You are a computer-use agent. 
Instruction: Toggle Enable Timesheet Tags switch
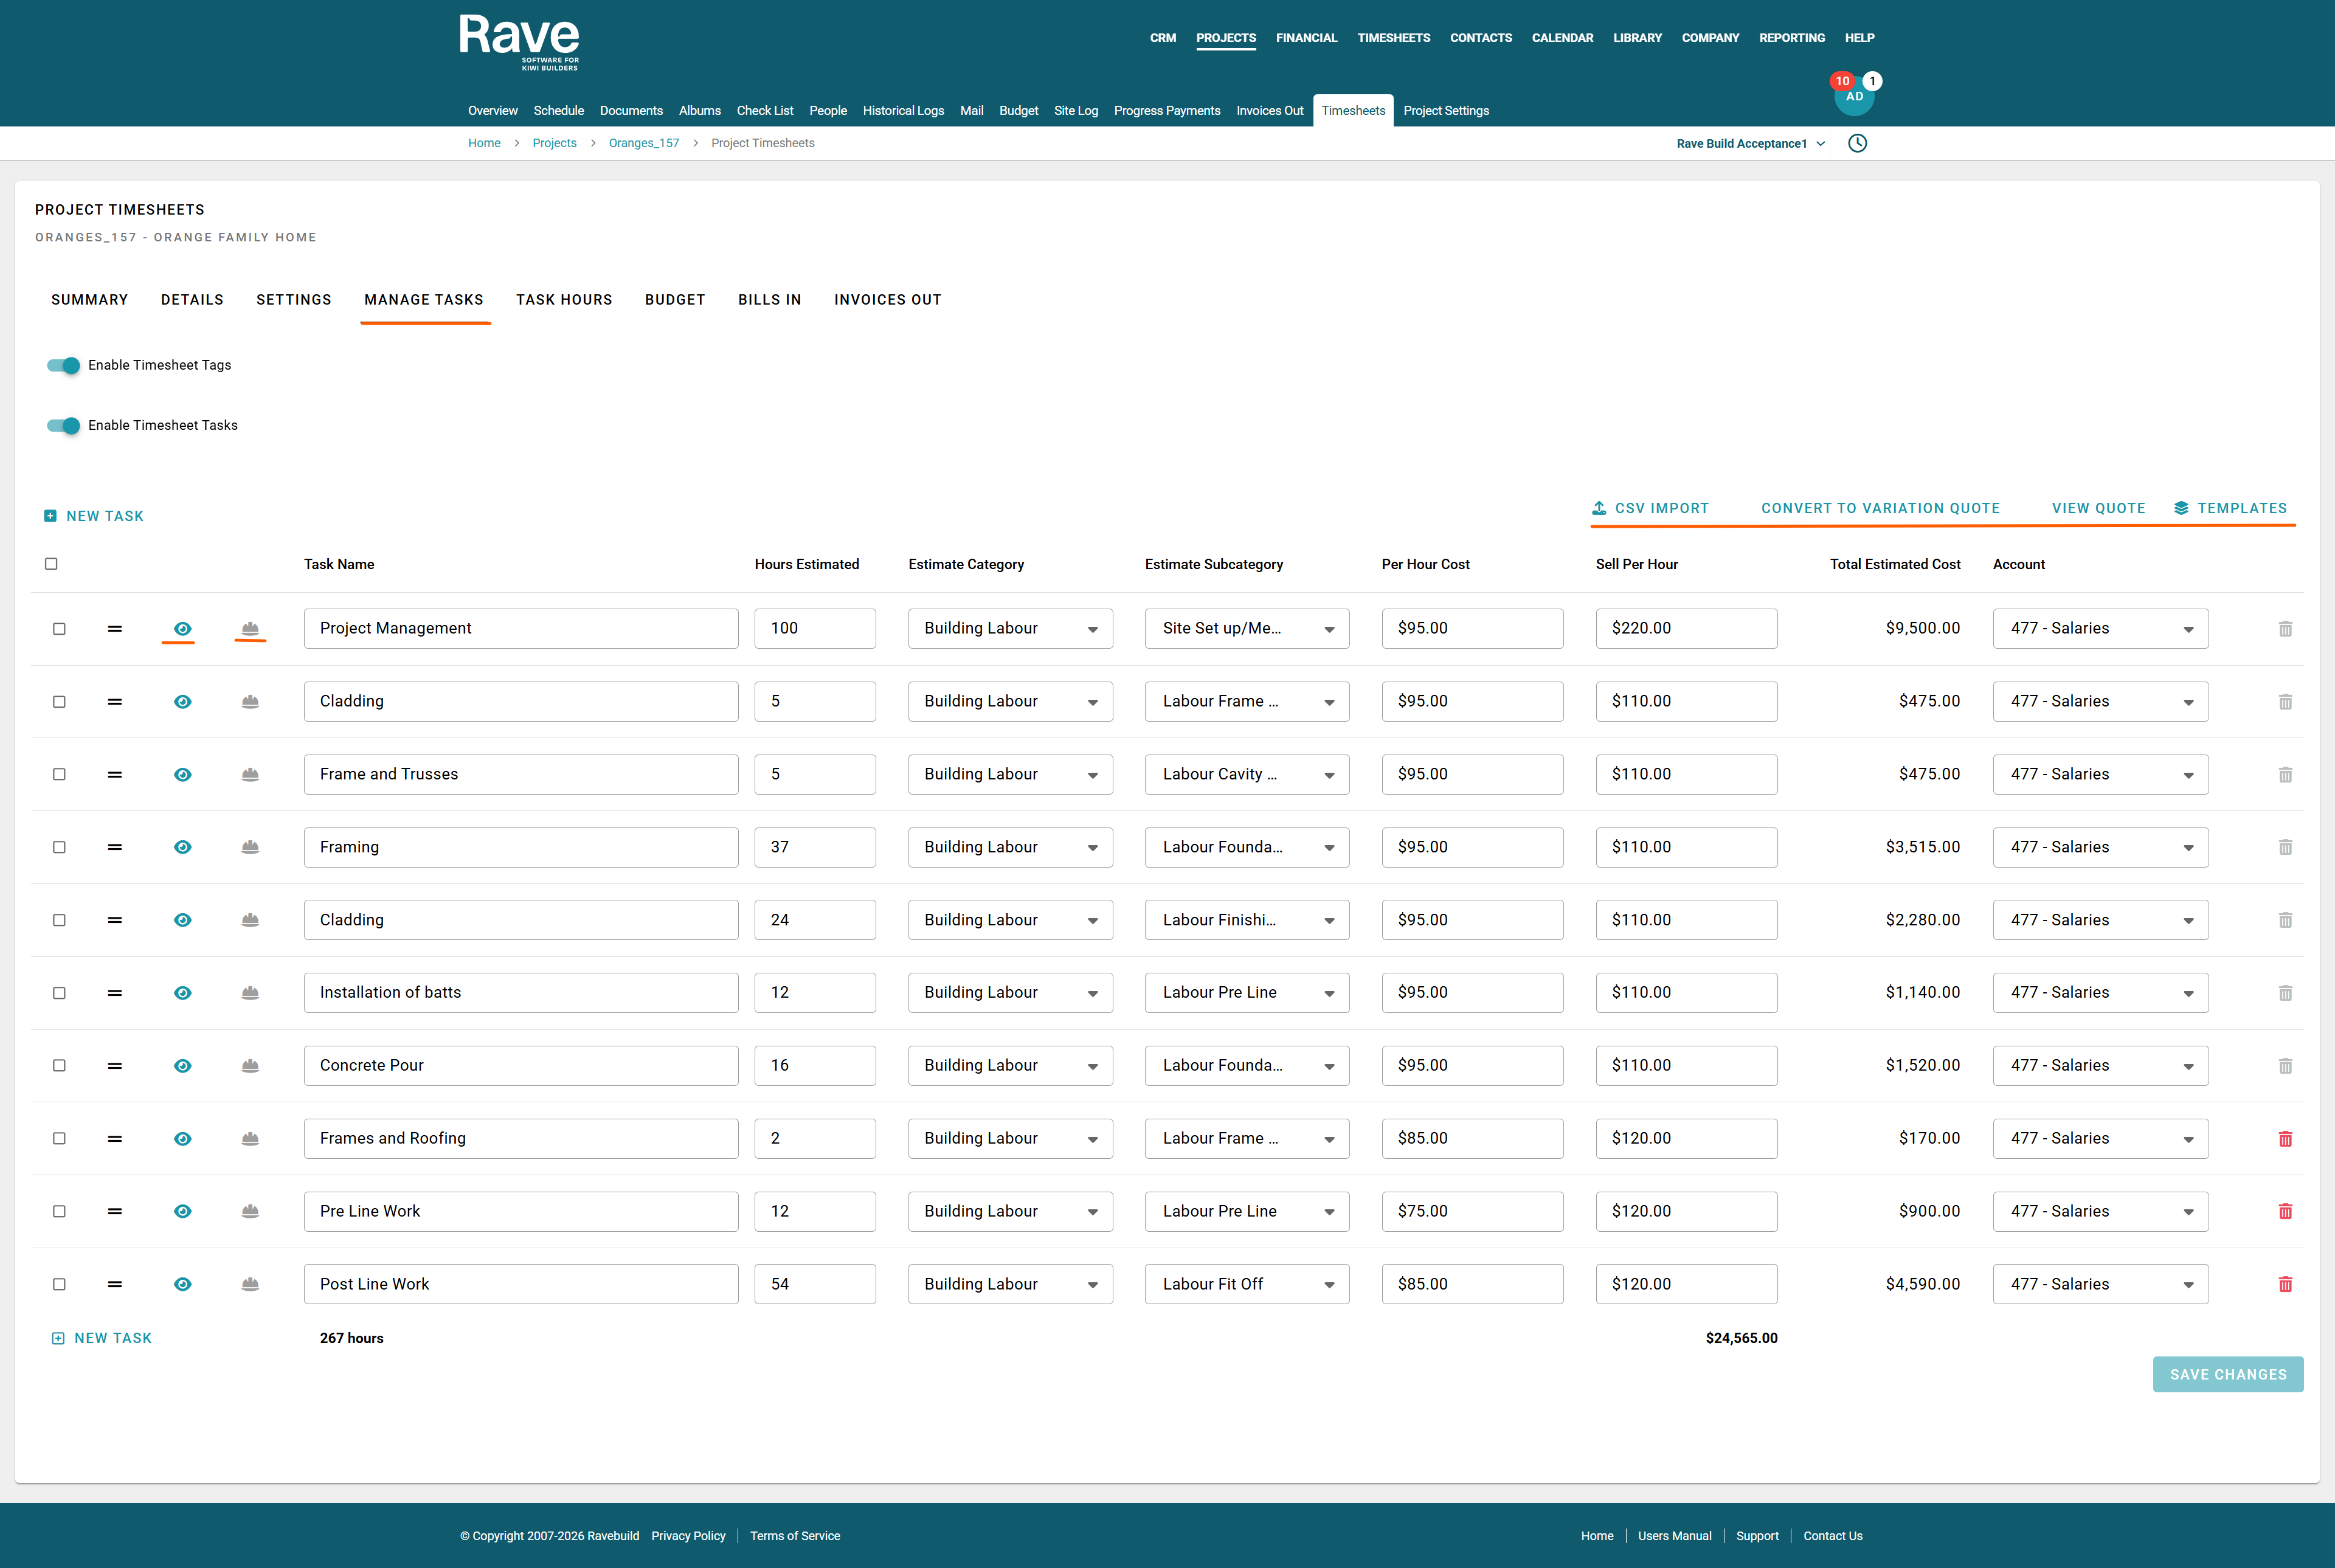tap(63, 365)
